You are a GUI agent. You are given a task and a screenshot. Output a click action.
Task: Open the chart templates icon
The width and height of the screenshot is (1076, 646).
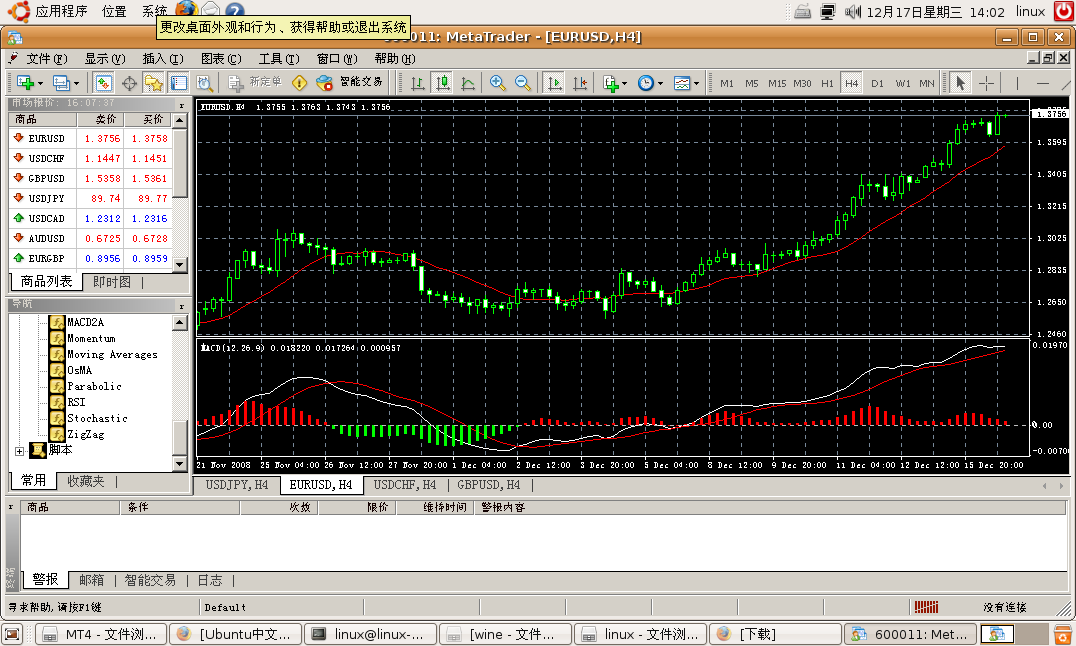pos(682,83)
